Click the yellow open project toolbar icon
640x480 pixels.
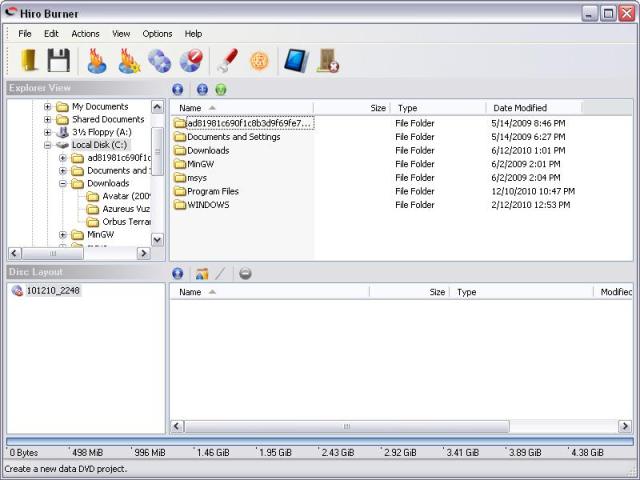pyautogui.click(x=29, y=61)
